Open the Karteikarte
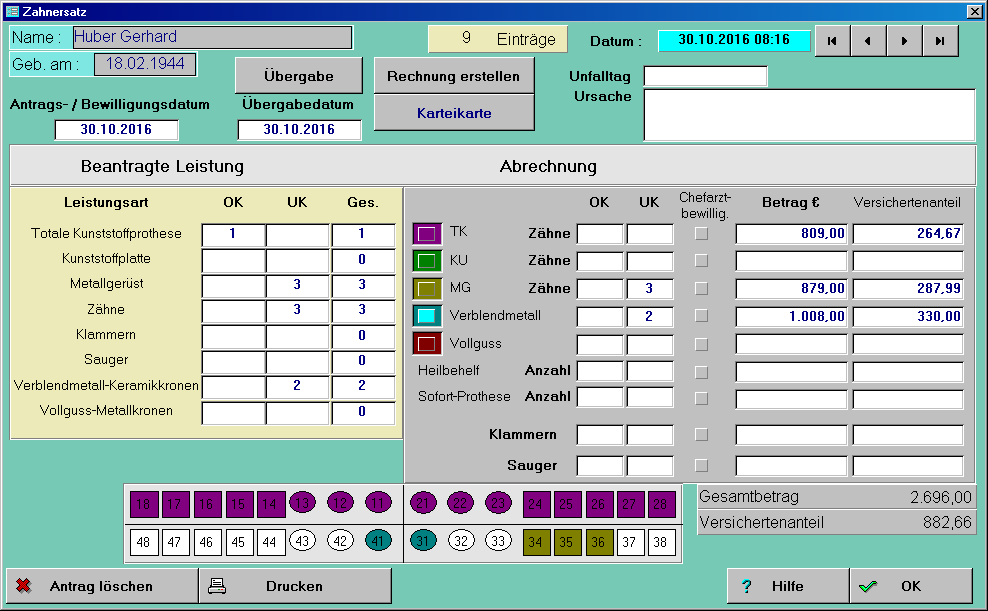988x611 pixels. click(x=453, y=113)
